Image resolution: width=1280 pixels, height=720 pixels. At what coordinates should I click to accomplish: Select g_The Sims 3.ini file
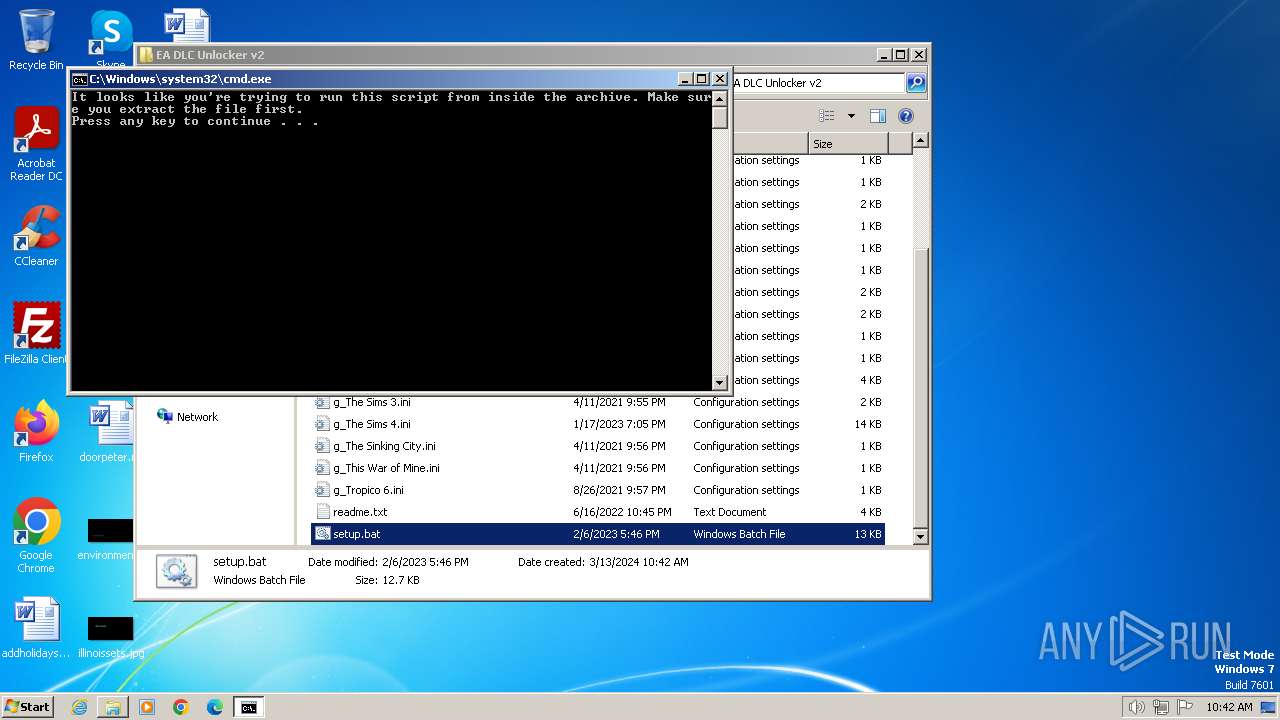tap(598, 402)
